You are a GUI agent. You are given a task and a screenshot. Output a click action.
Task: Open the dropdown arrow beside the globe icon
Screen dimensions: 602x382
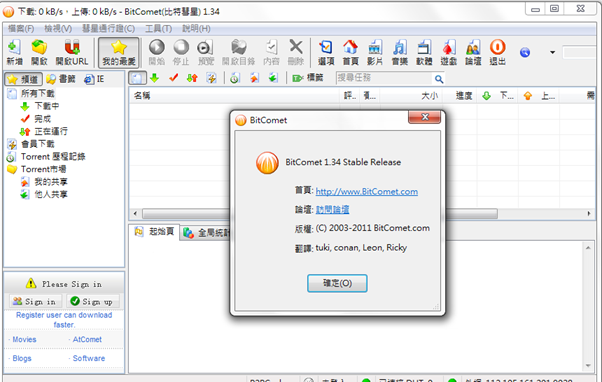pos(552,52)
